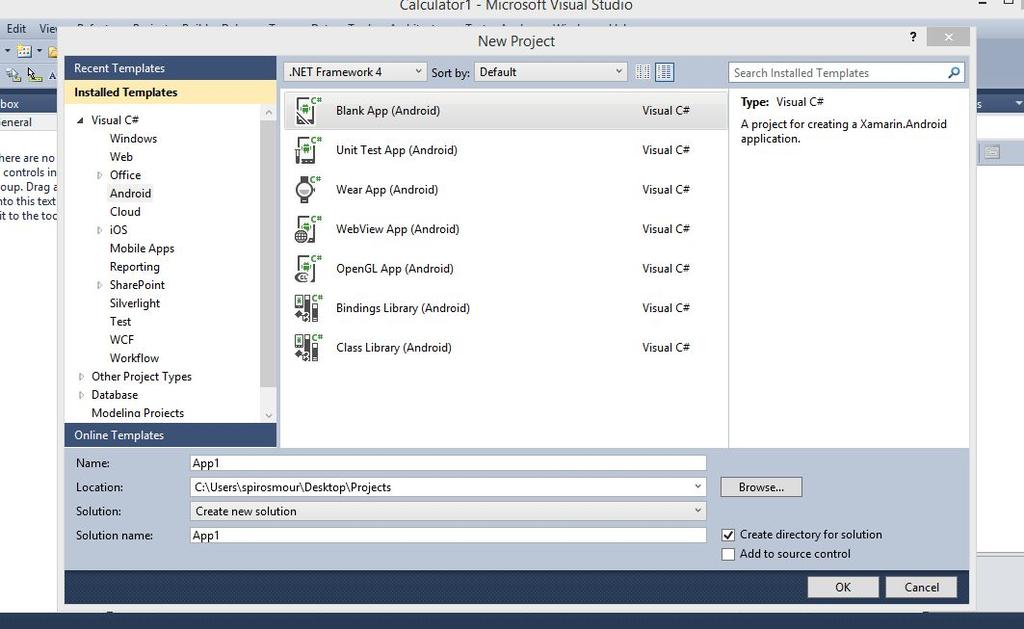The width and height of the screenshot is (1024, 629).
Task: Click the Browse... button
Action: point(761,487)
